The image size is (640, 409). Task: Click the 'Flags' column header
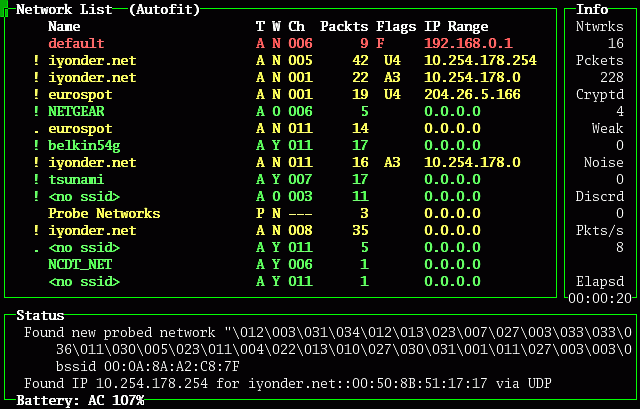coord(396,27)
